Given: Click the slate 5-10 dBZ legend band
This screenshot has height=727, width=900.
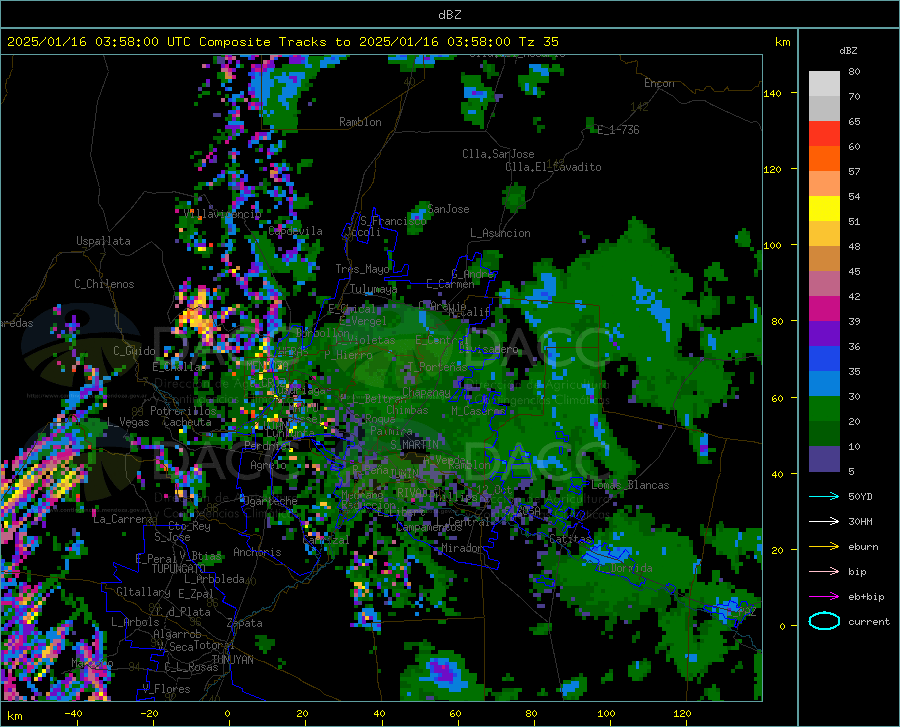Looking at the screenshot, I should coord(824,459).
